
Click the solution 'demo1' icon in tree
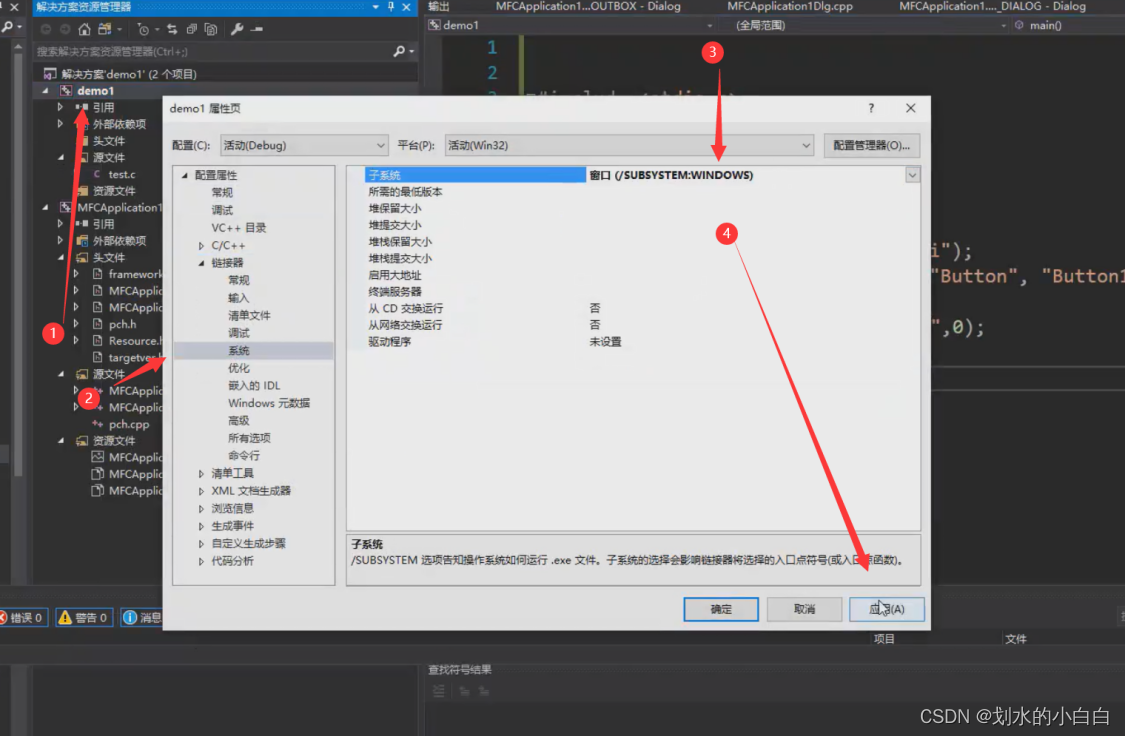(x=50, y=74)
